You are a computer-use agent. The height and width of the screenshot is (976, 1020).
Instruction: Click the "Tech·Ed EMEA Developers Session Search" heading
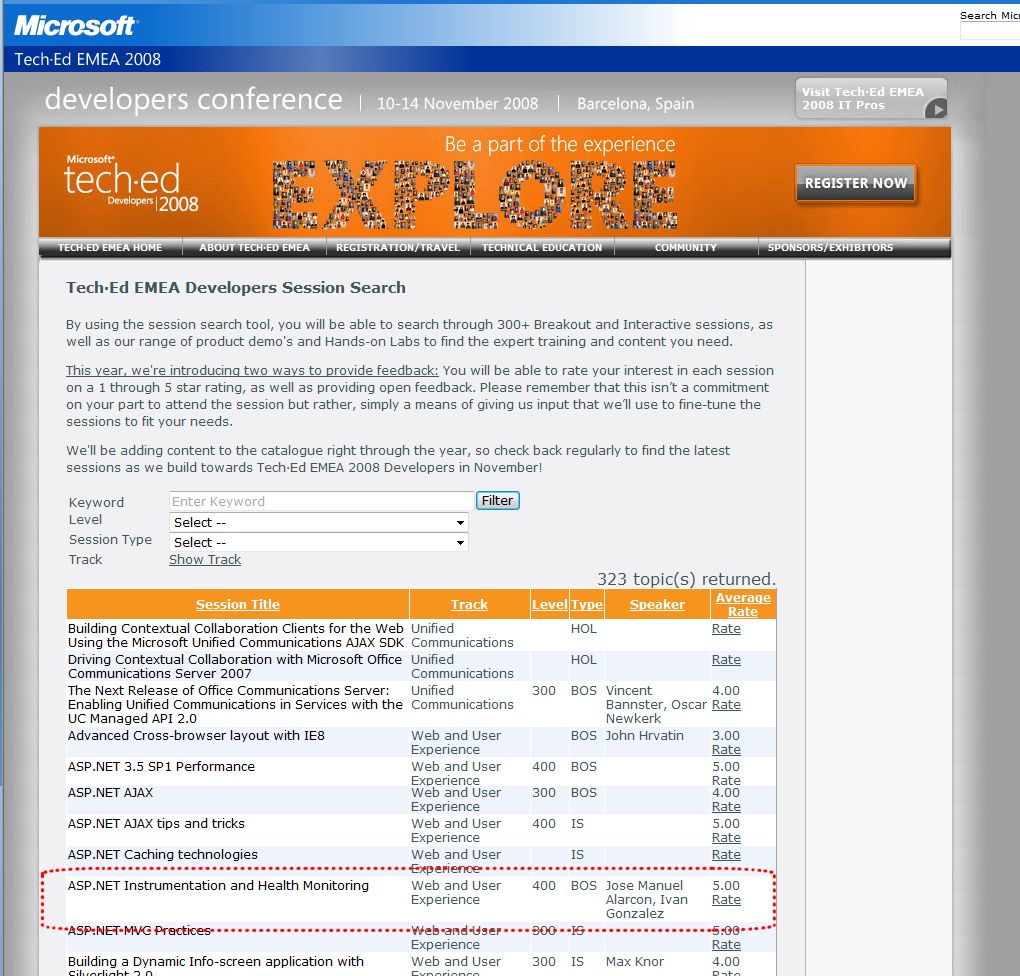pos(235,288)
